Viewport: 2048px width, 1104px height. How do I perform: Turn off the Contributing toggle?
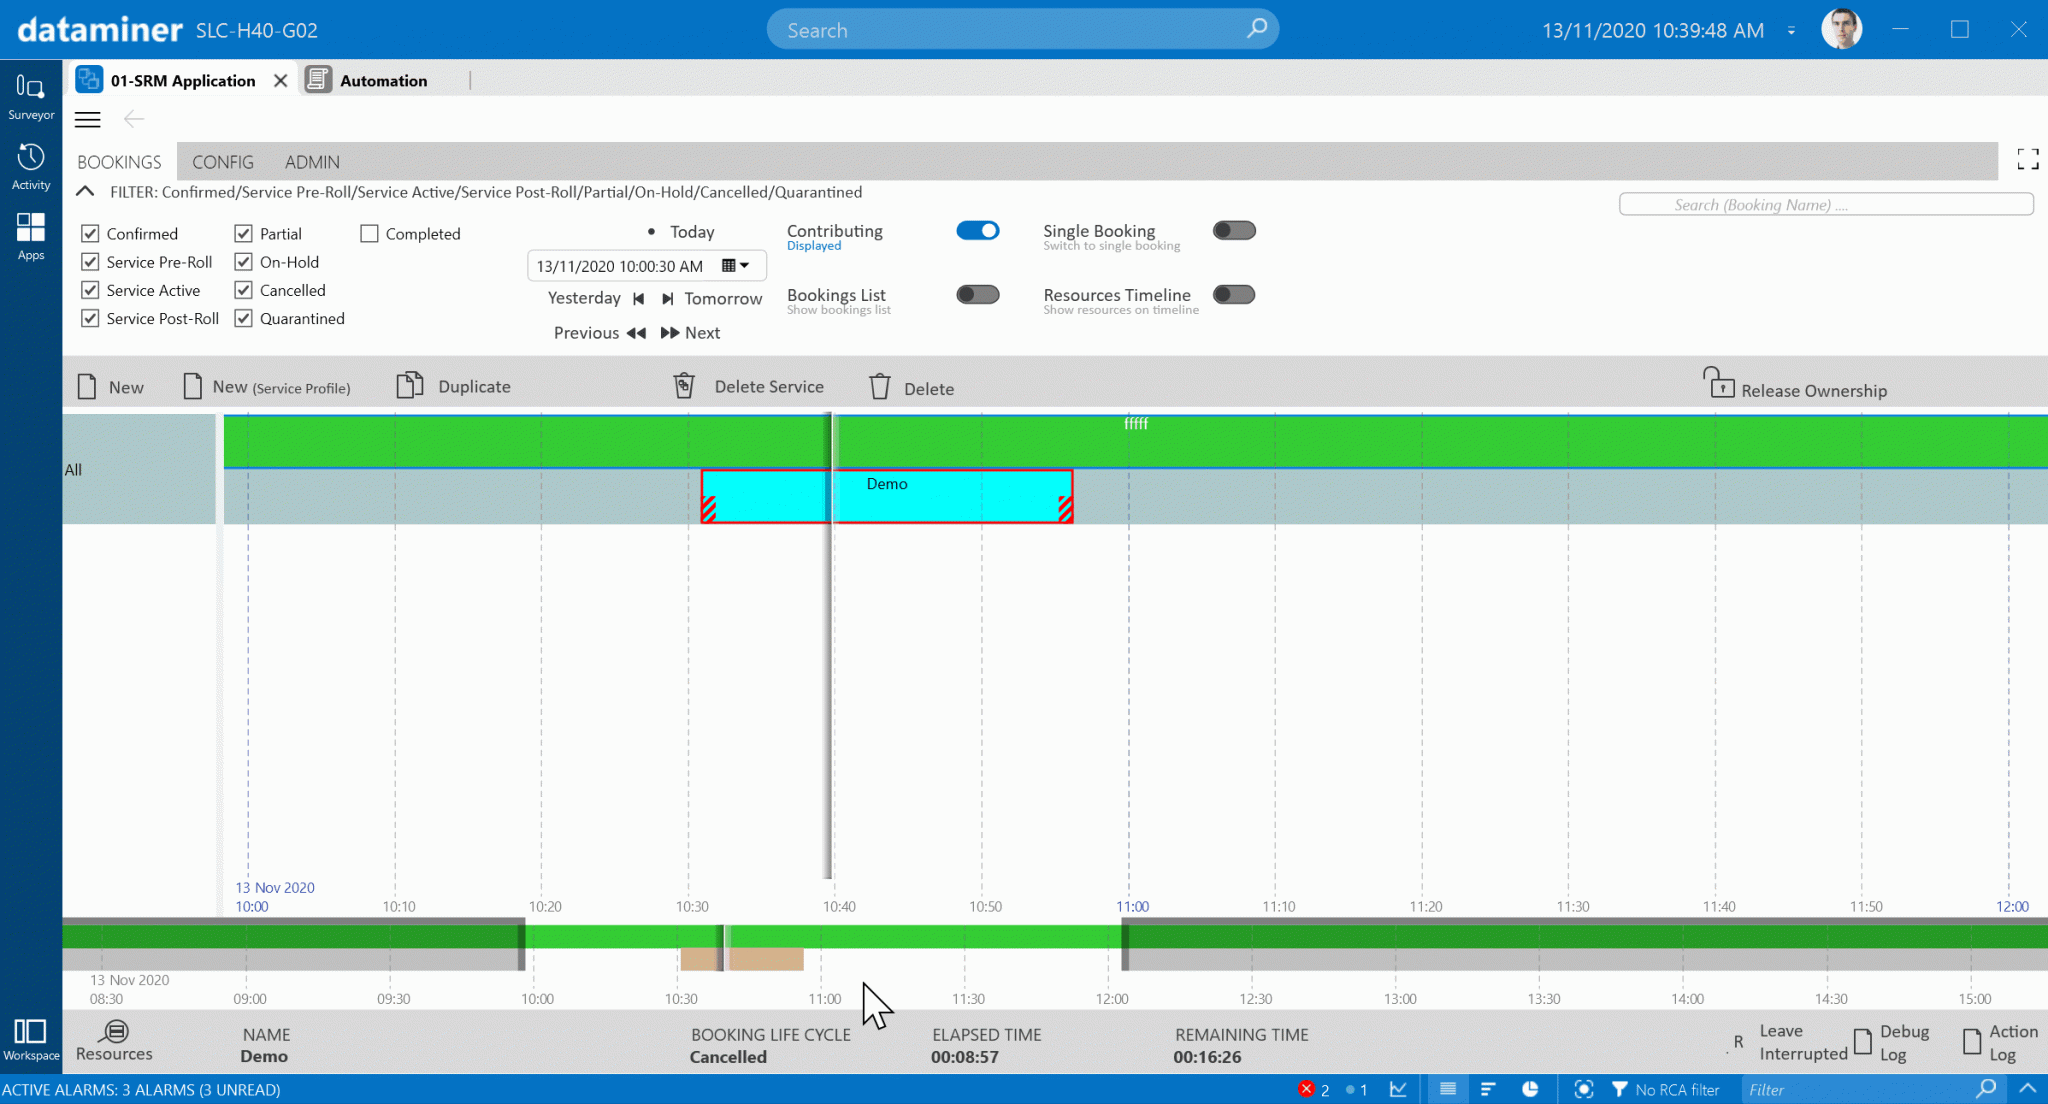click(x=977, y=231)
